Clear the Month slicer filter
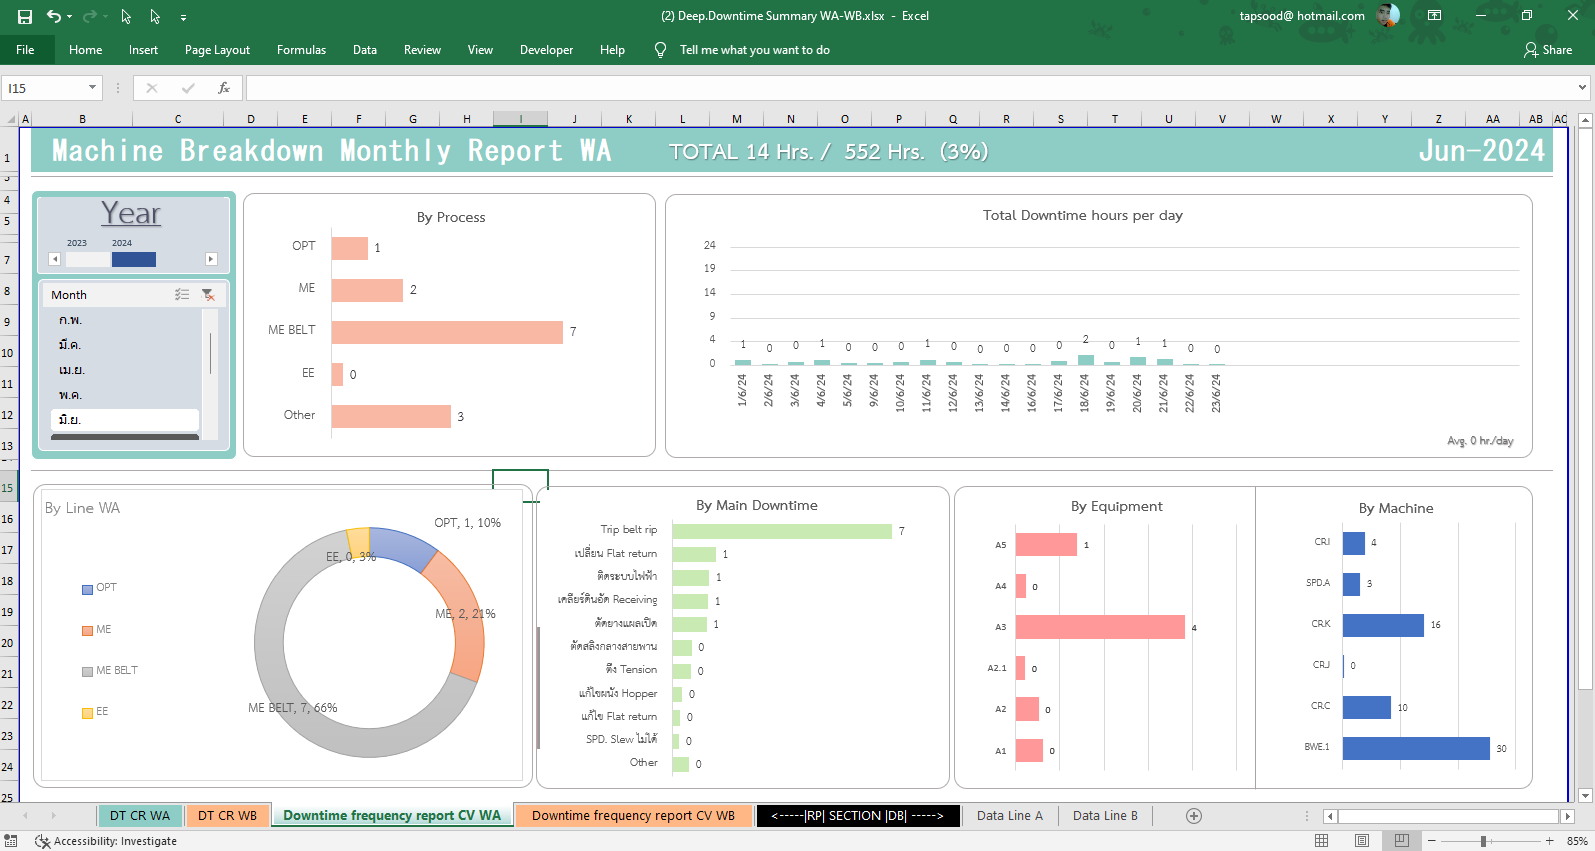The height and width of the screenshot is (851, 1595). point(208,295)
